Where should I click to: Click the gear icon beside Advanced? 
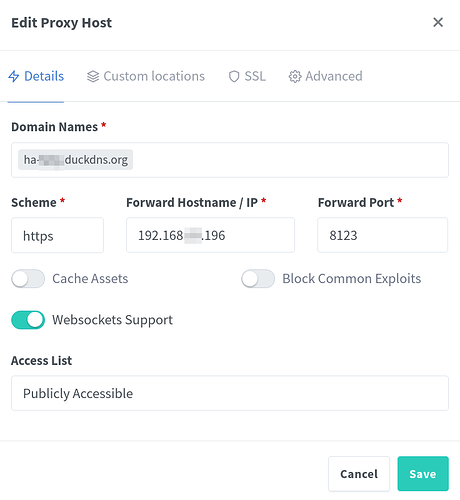tap(295, 76)
